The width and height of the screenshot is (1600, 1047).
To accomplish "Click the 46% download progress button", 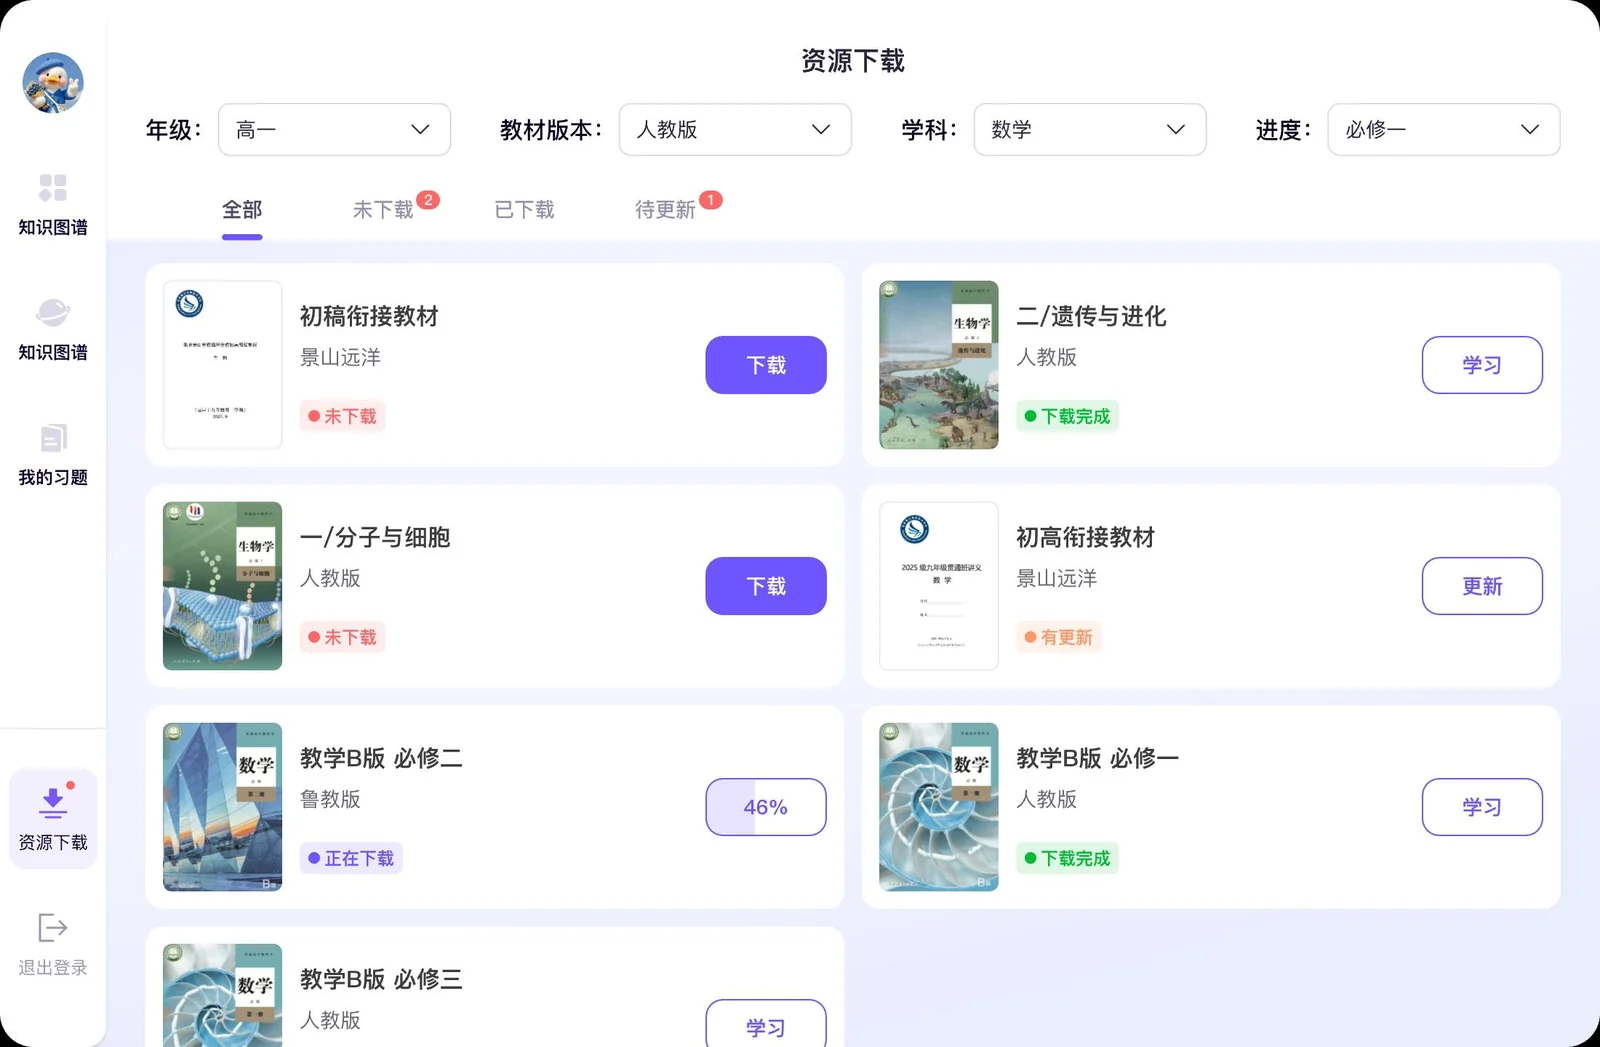I will pos(766,807).
